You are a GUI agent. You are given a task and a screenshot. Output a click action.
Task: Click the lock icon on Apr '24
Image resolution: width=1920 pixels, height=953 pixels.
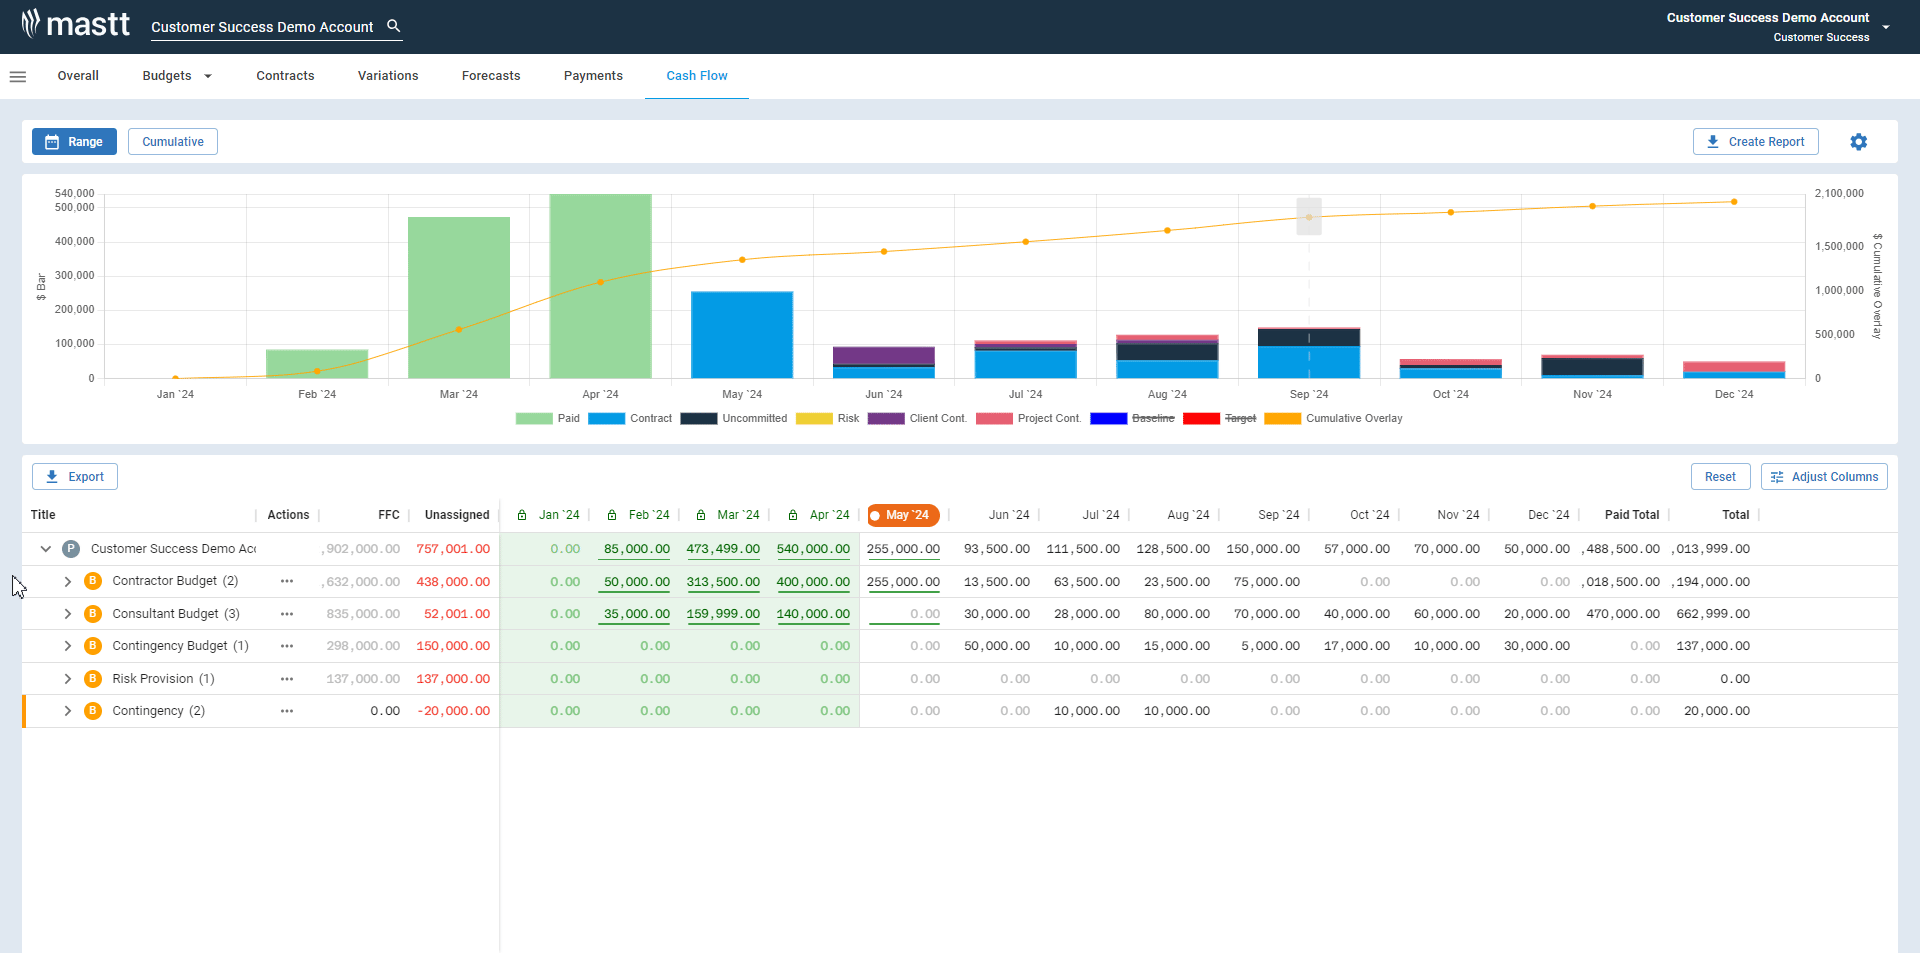793,515
